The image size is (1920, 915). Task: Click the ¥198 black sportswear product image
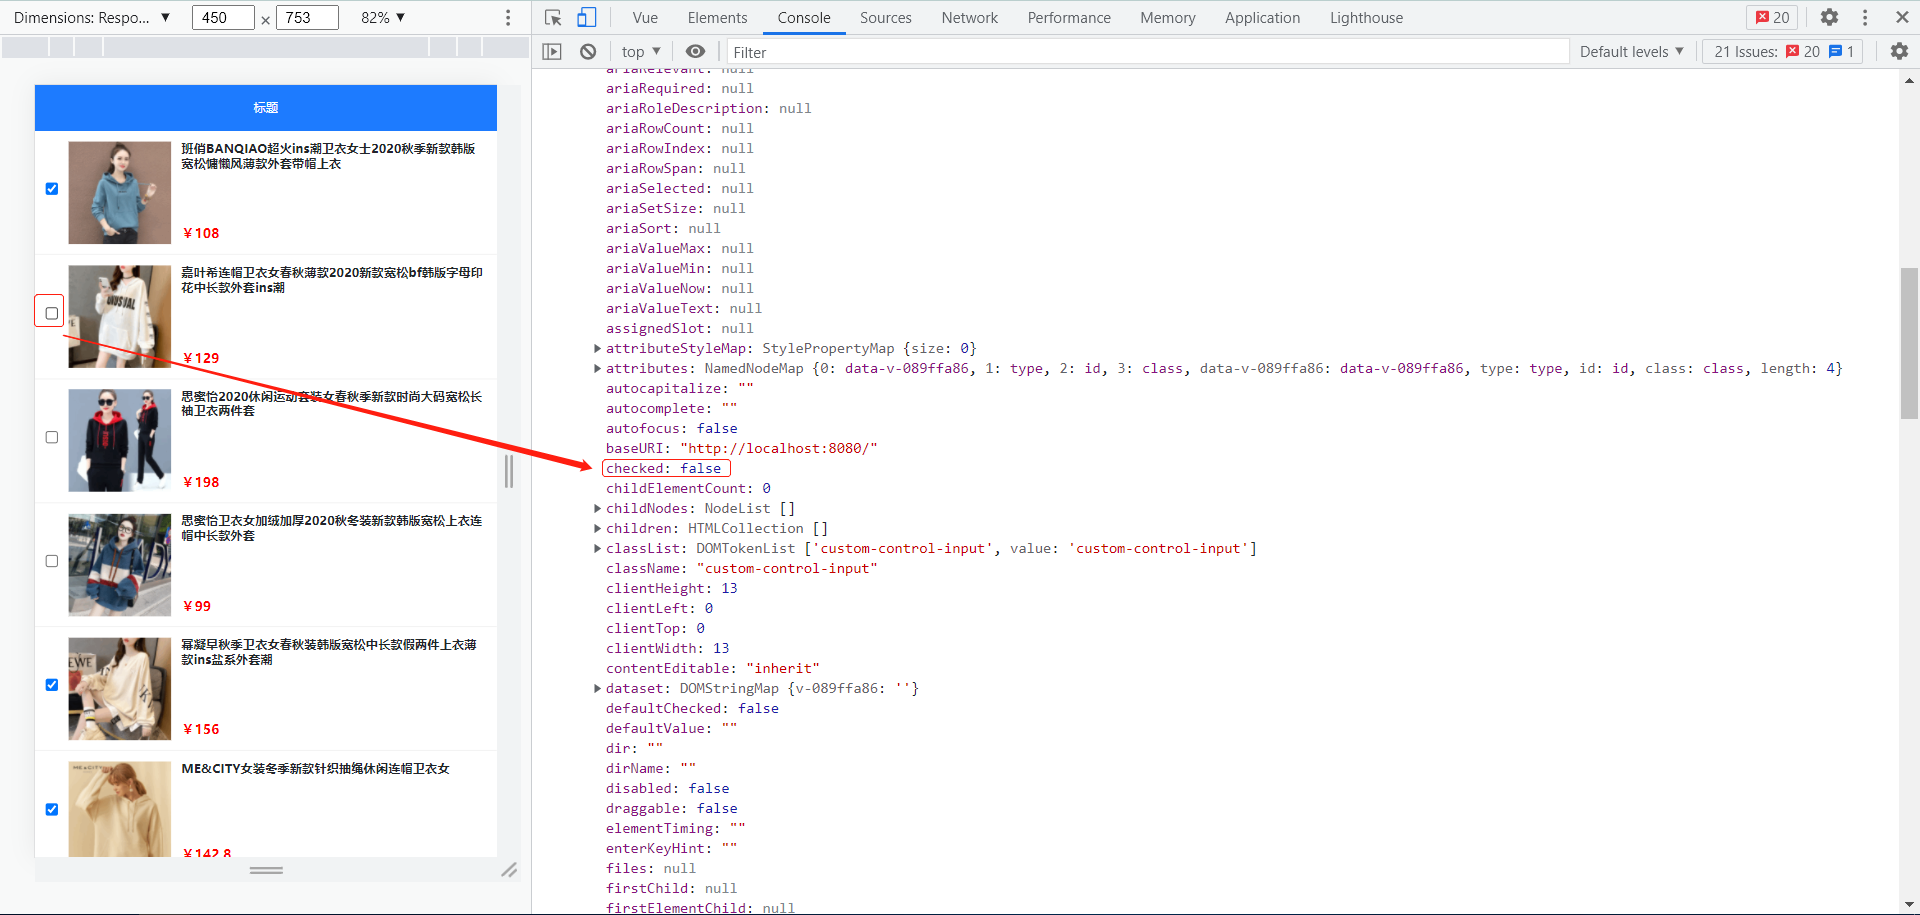tap(120, 441)
